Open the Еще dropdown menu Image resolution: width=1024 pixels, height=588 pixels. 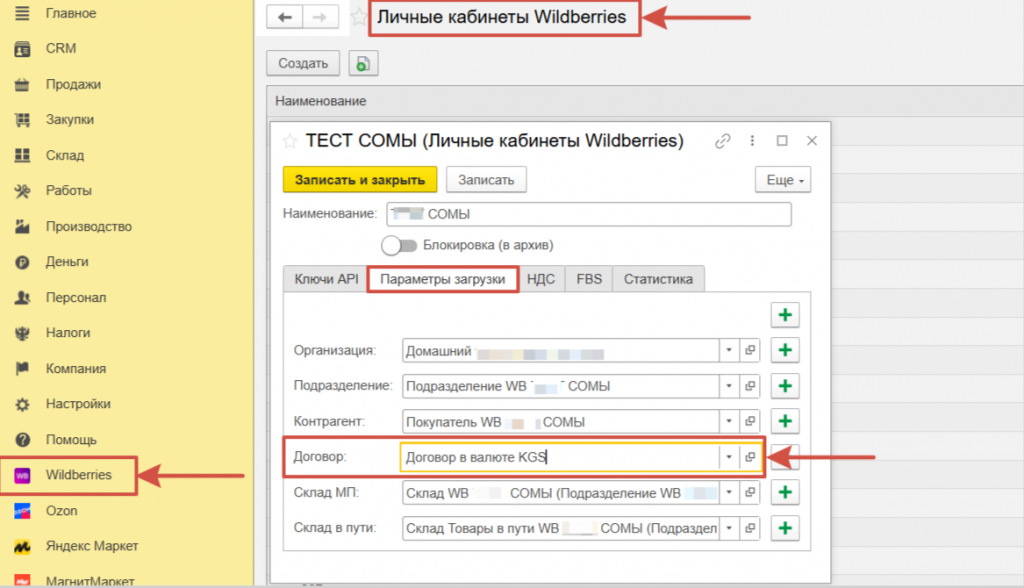(782, 180)
